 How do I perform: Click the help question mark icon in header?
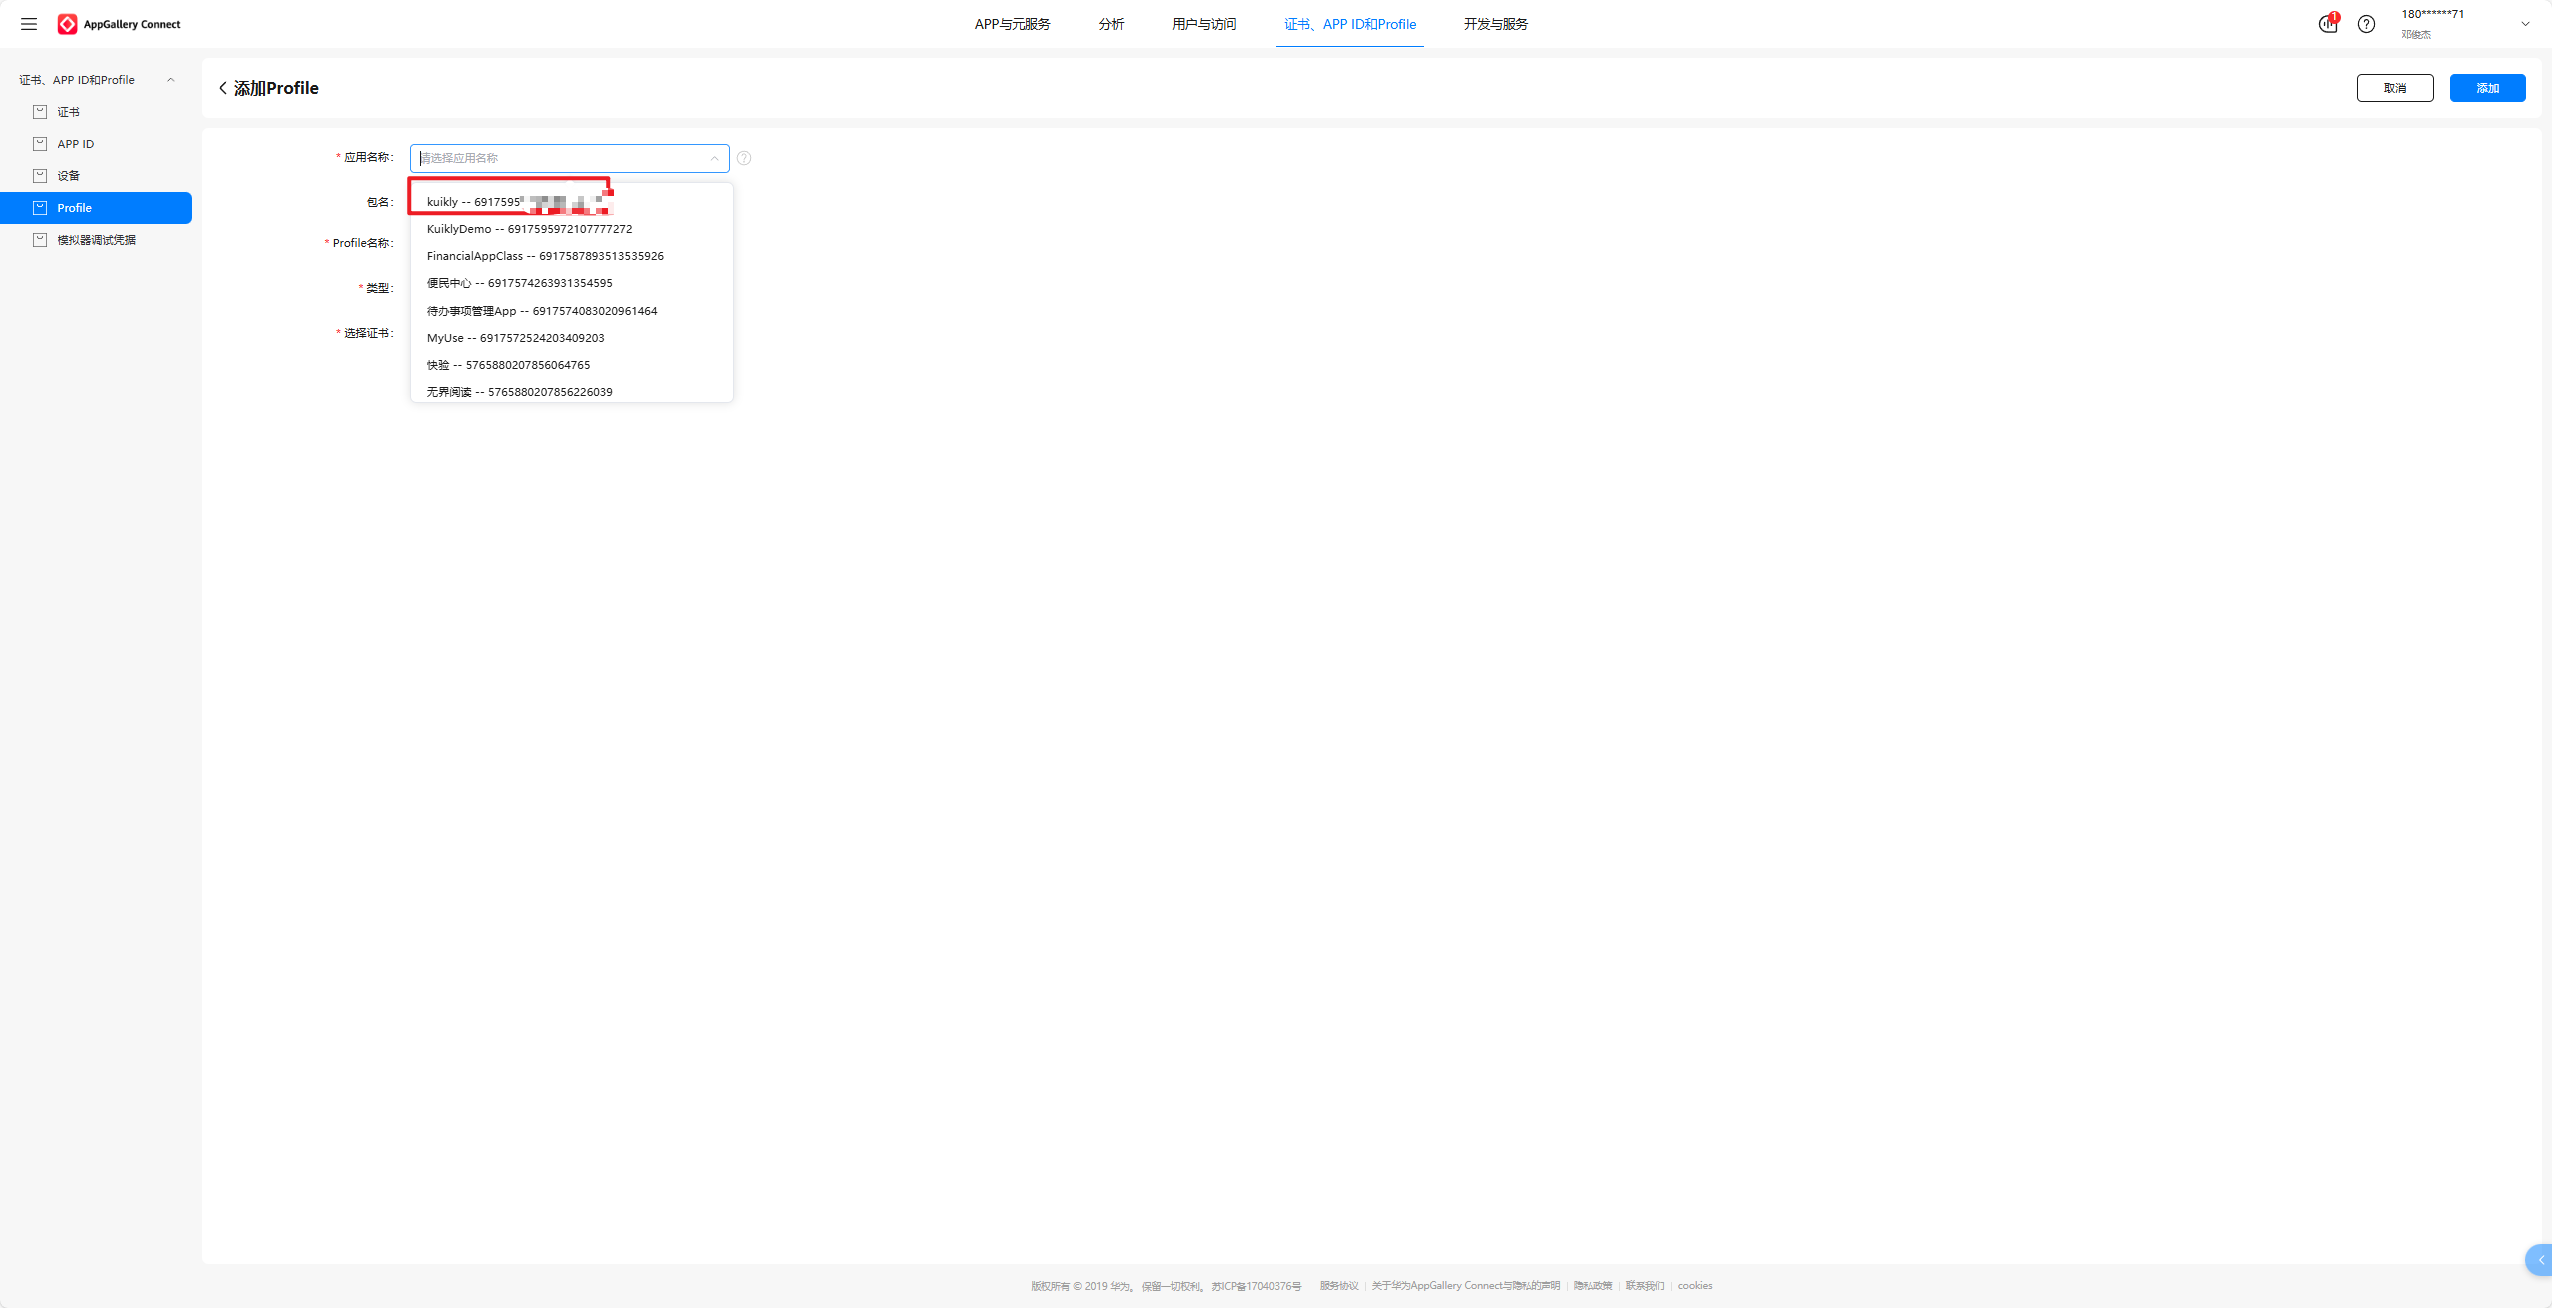click(x=2366, y=24)
